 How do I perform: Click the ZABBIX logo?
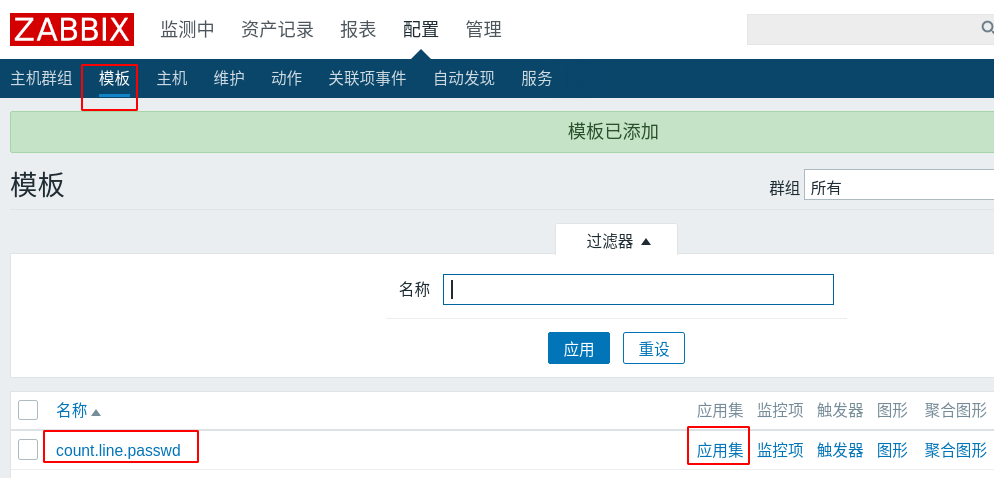(x=72, y=29)
